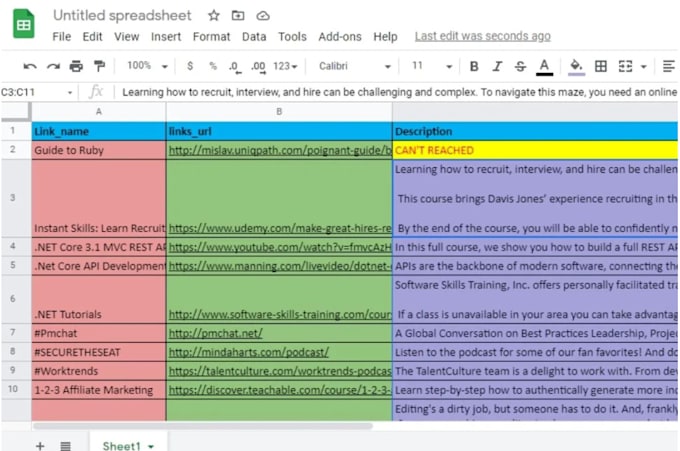680x451 pixels.
Task: Open the font size 11 dropdown
Action: pyautogui.click(x=432, y=66)
